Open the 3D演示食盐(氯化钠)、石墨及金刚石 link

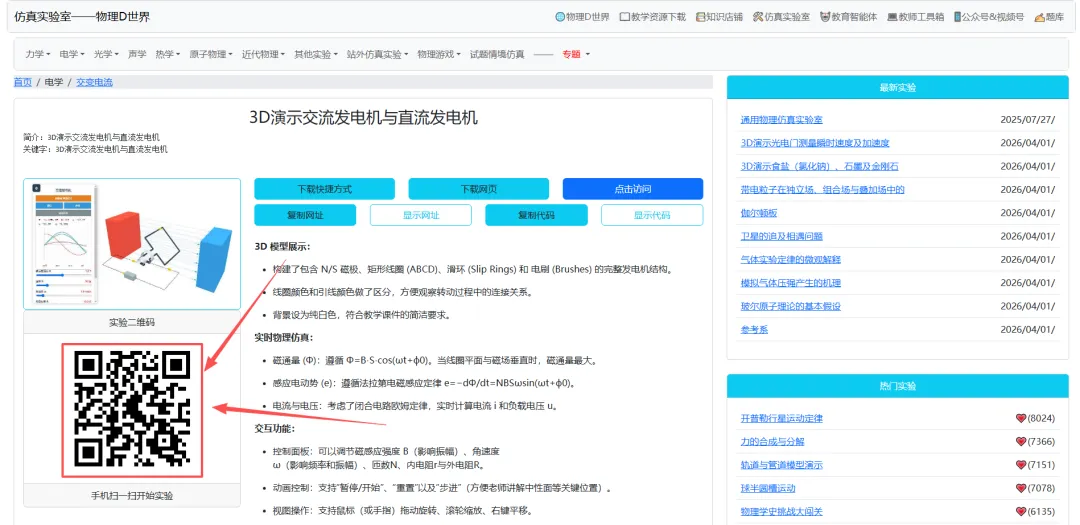[x=820, y=166]
